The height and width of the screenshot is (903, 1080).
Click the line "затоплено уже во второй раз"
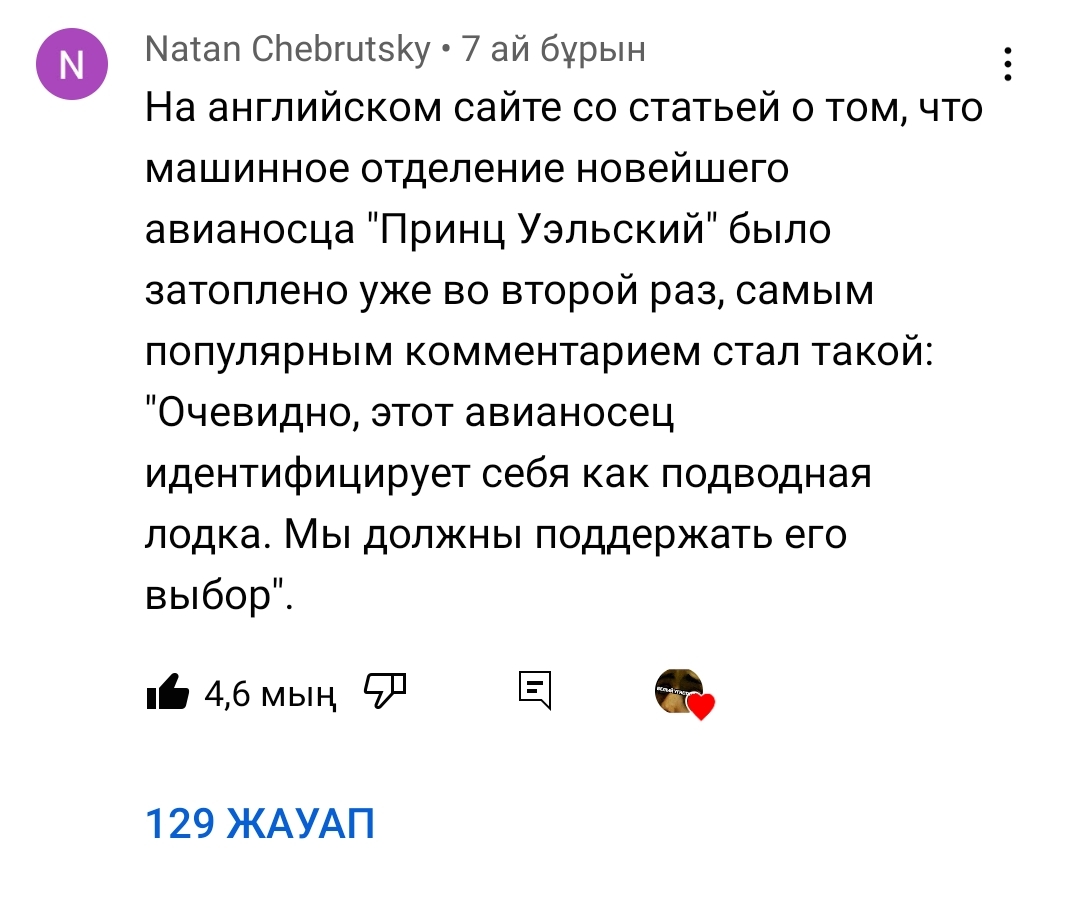tap(510, 291)
